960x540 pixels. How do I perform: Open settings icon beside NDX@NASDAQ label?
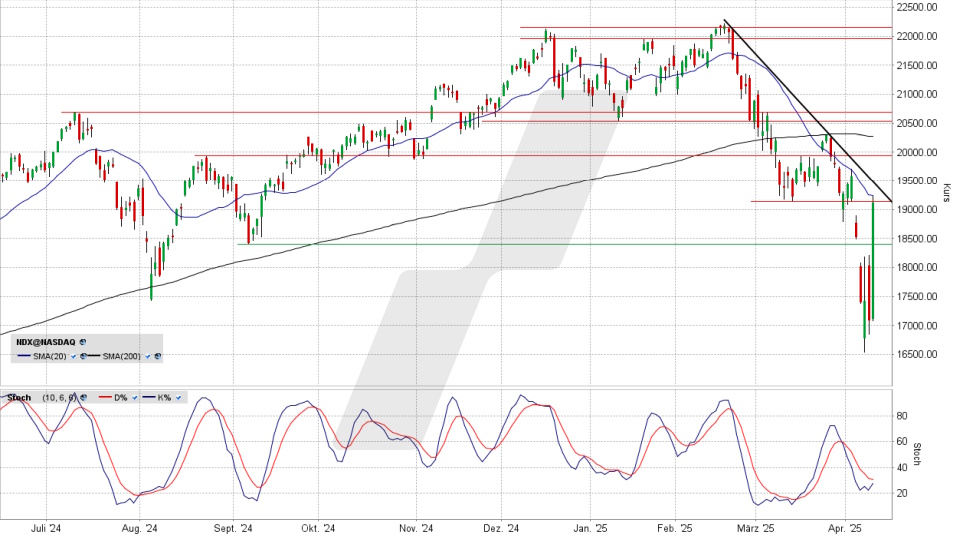[83, 342]
